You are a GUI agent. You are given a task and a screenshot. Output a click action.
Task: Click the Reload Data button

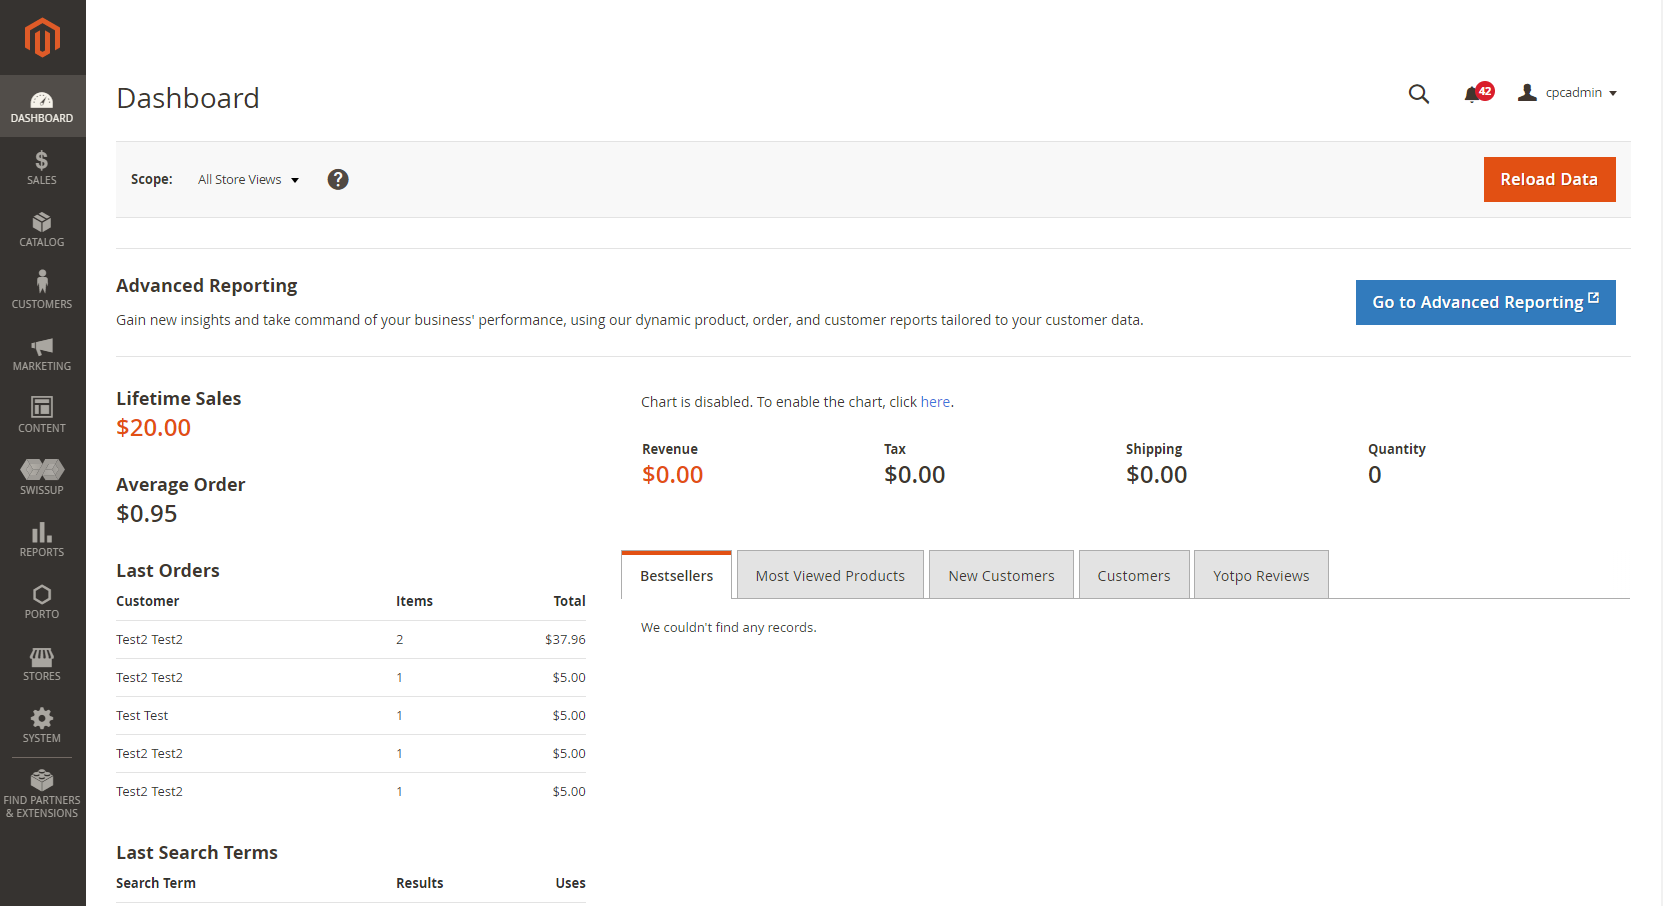pos(1549,179)
